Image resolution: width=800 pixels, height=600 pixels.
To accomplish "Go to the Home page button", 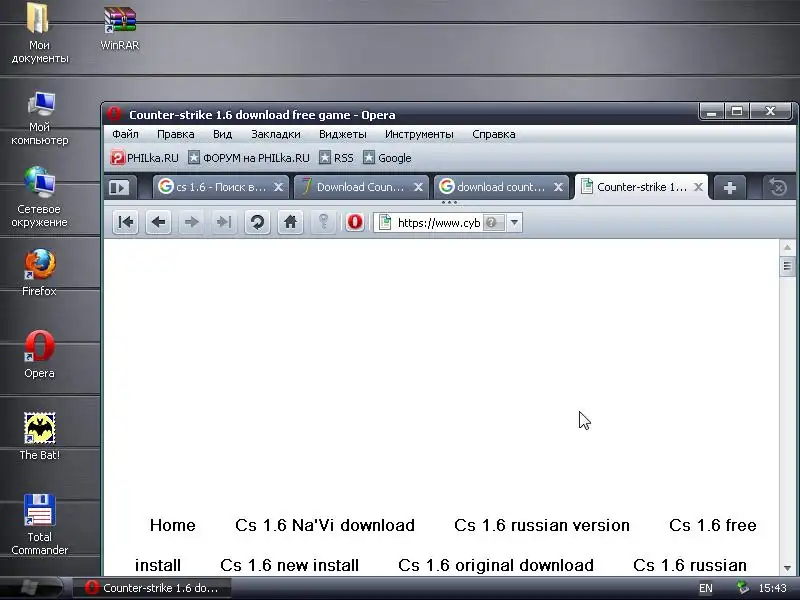I will click(290, 222).
